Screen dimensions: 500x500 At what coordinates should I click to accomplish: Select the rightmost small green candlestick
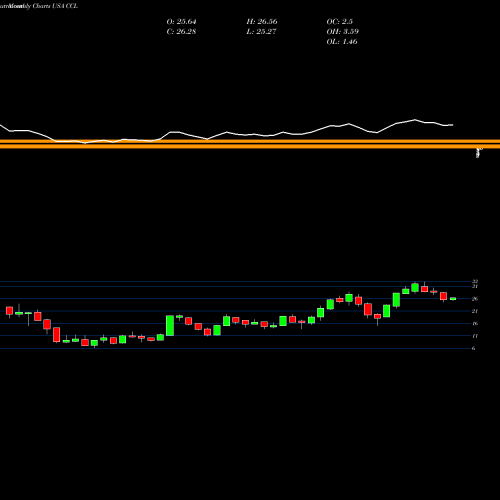pyautogui.click(x=453, y=299)
